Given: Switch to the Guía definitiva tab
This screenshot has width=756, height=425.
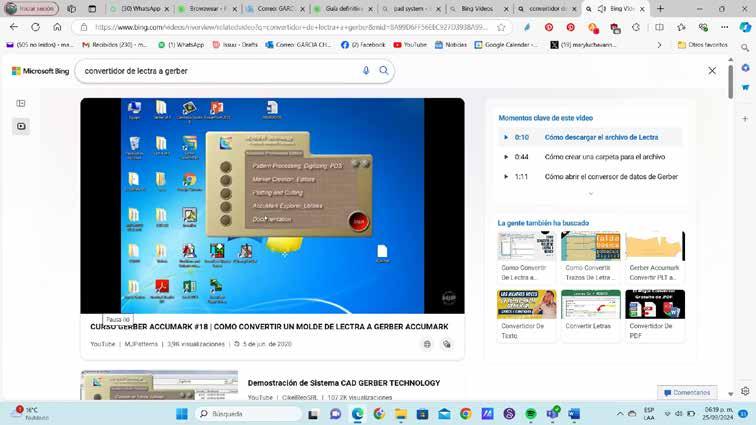Looking at the screenshot, I should tap(343, 9).
